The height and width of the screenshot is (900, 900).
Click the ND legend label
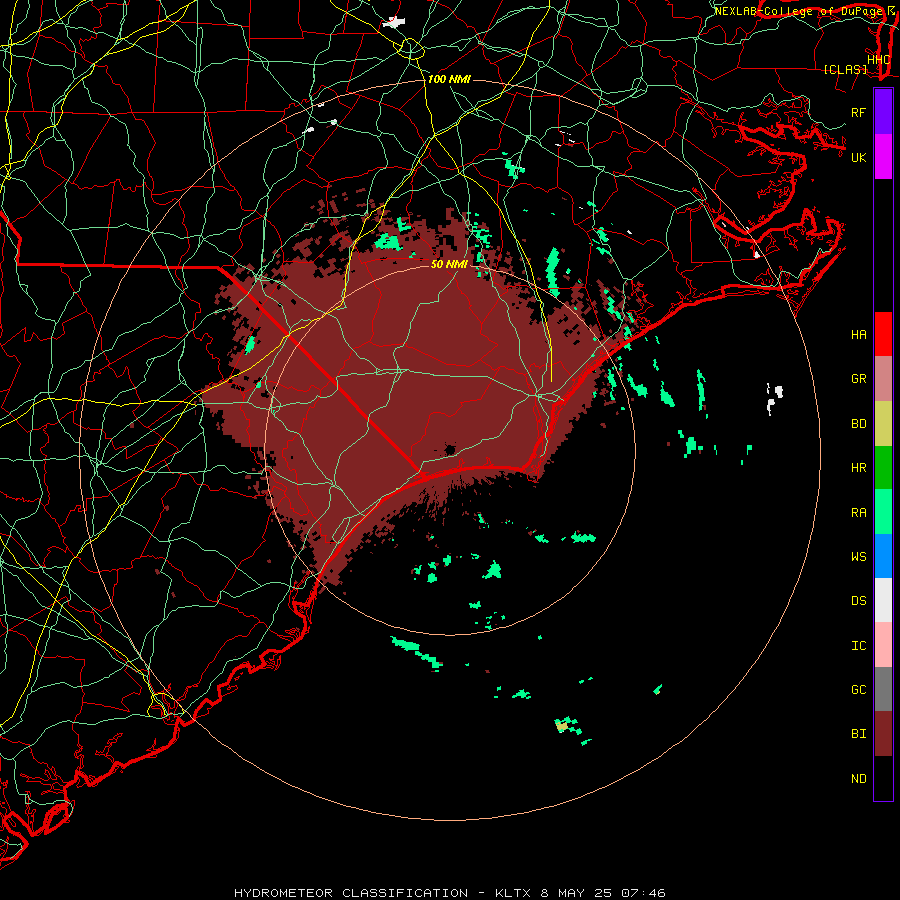point(858,779)
